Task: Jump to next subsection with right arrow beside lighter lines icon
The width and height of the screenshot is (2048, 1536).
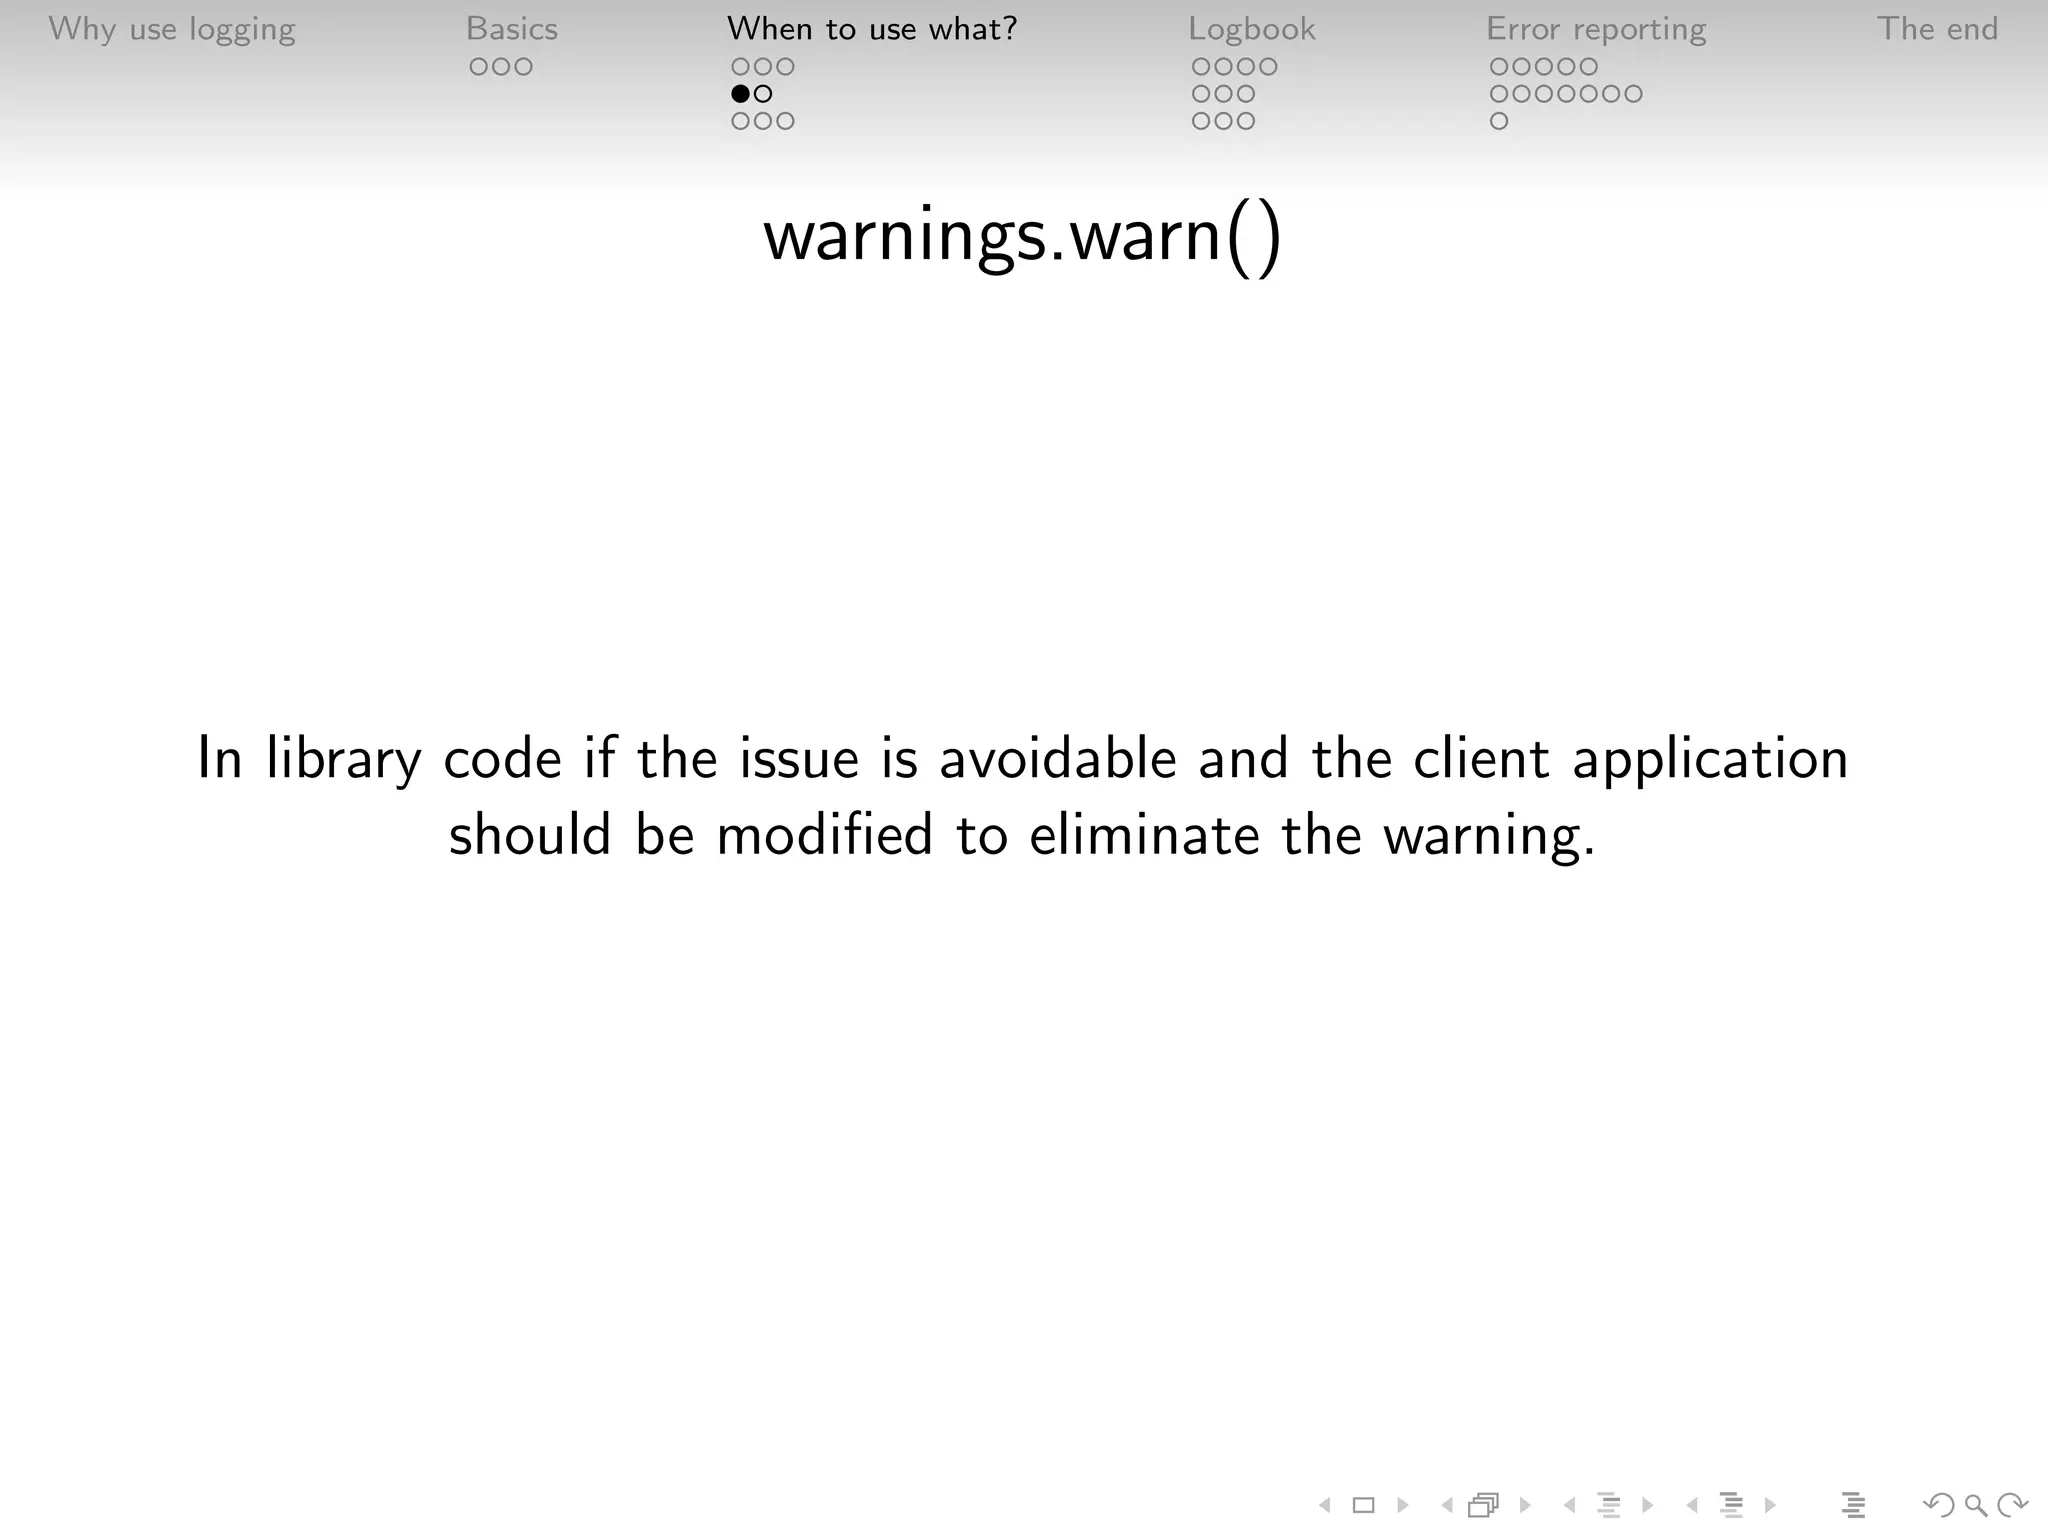Action: click(x=1648, y=1505)
